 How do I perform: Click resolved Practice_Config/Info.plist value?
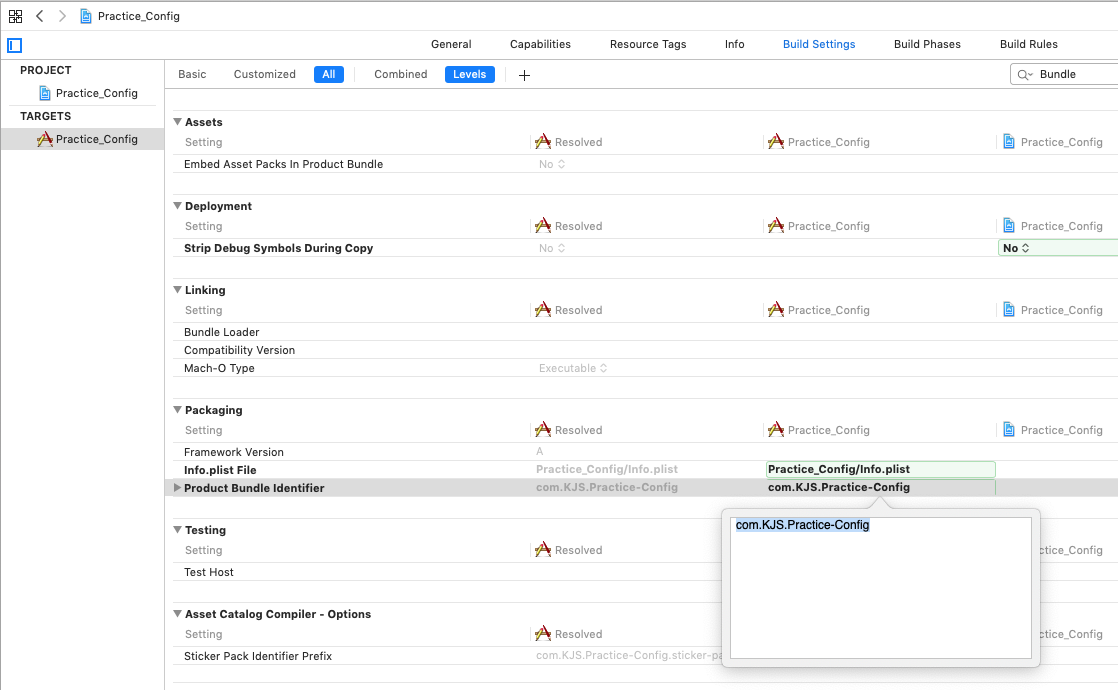pyautogui.click(x=607, y=469)
